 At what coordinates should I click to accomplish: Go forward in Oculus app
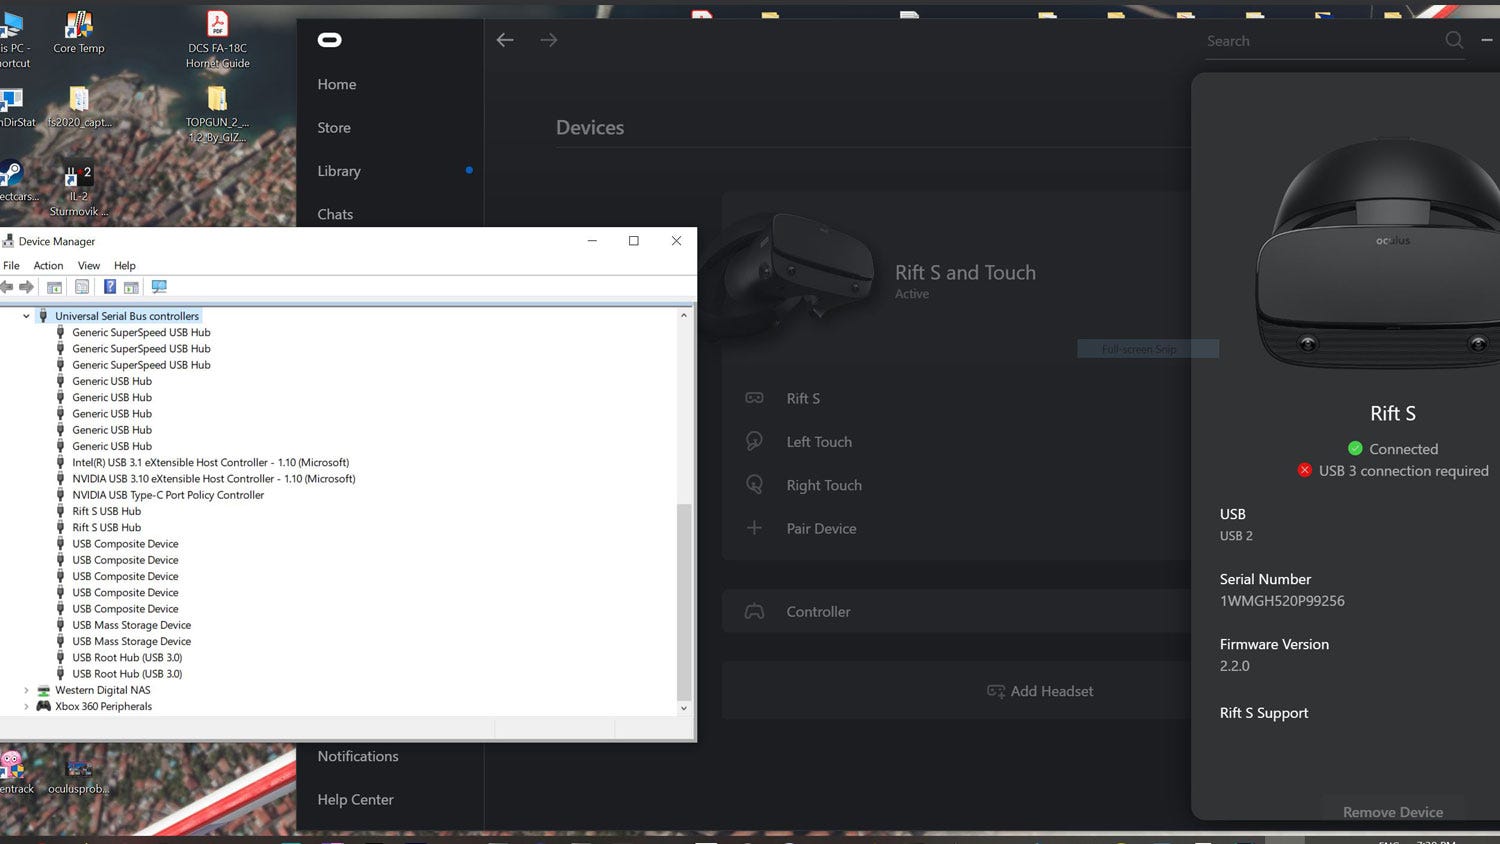(x=549, y=40)
